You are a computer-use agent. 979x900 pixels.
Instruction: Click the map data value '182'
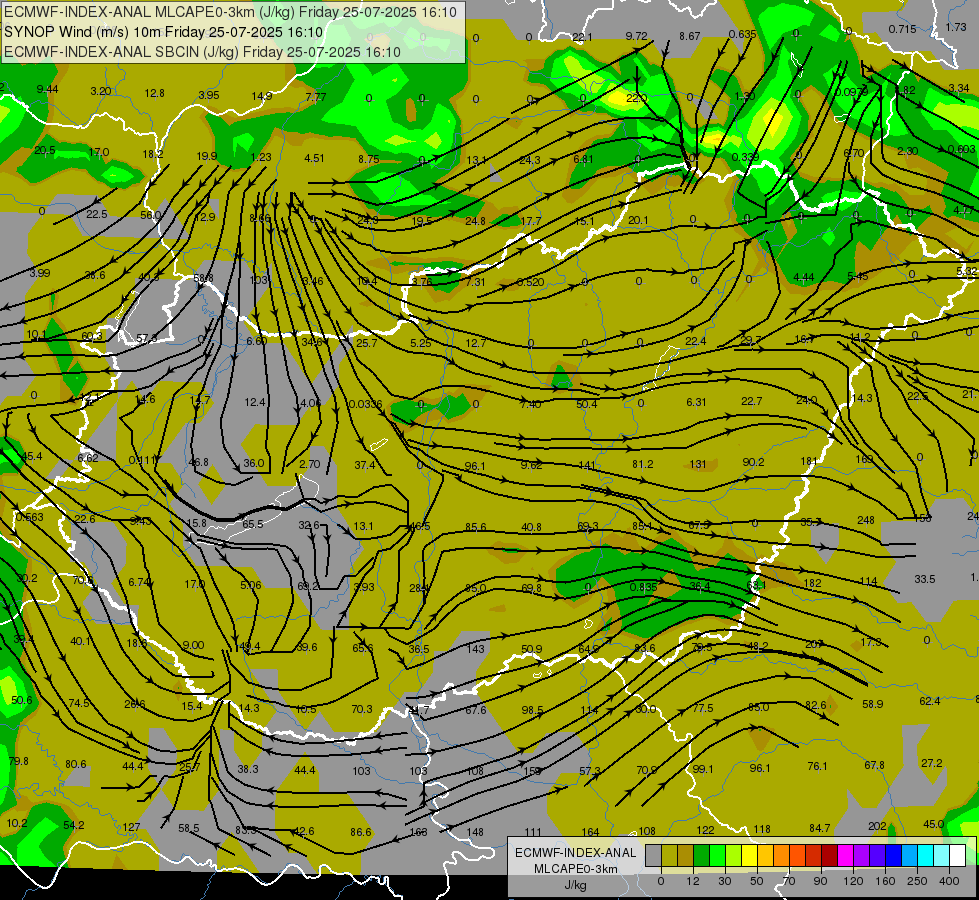pos(812,583)
